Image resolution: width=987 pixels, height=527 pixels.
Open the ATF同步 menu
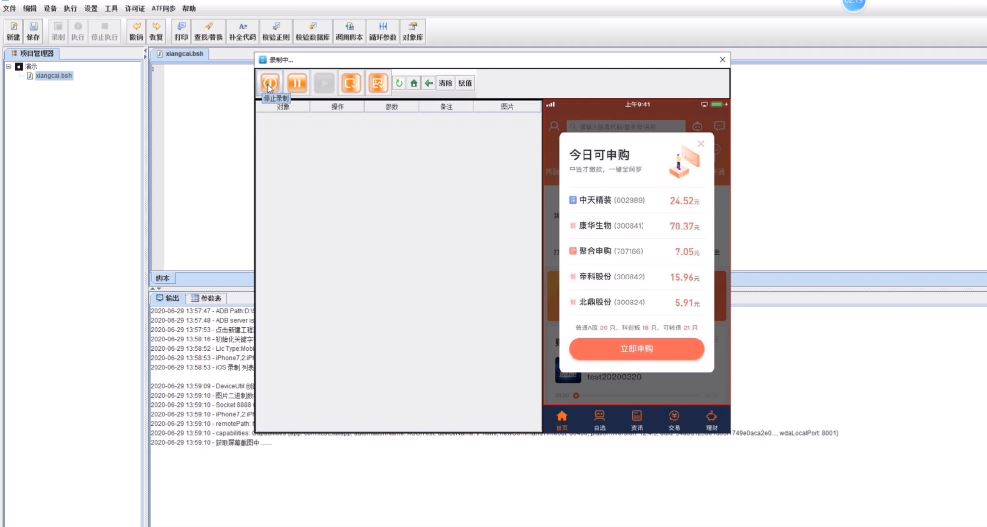point(164,8)
